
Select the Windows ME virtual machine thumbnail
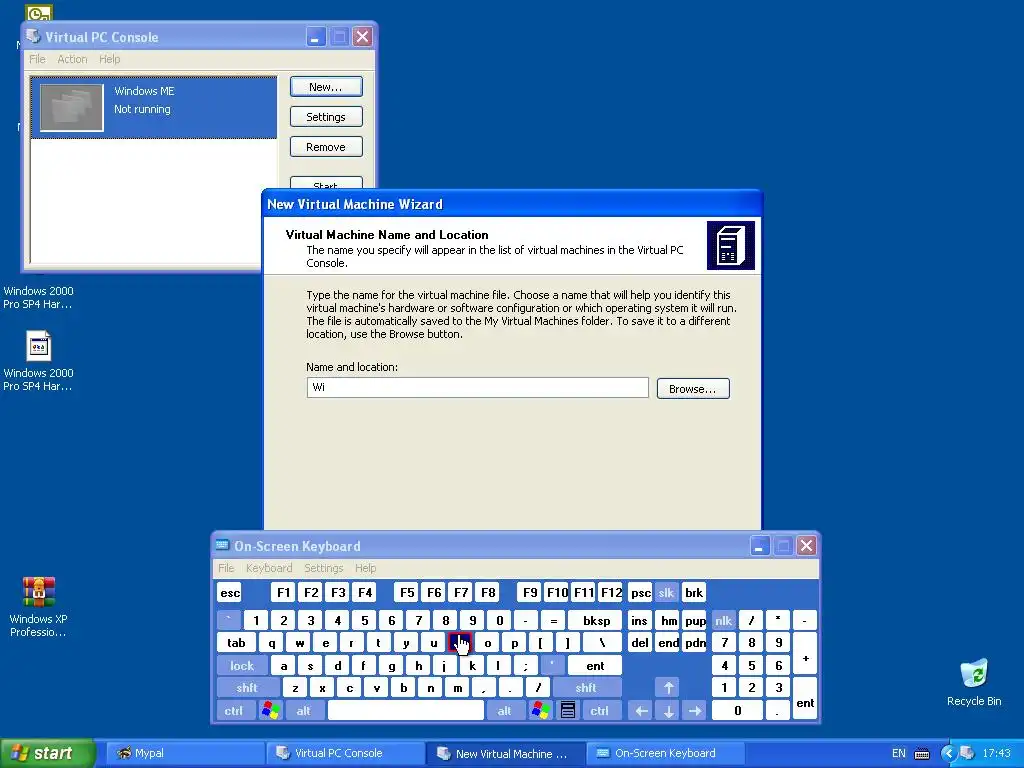pyautogui.click(x=71, y=107)
